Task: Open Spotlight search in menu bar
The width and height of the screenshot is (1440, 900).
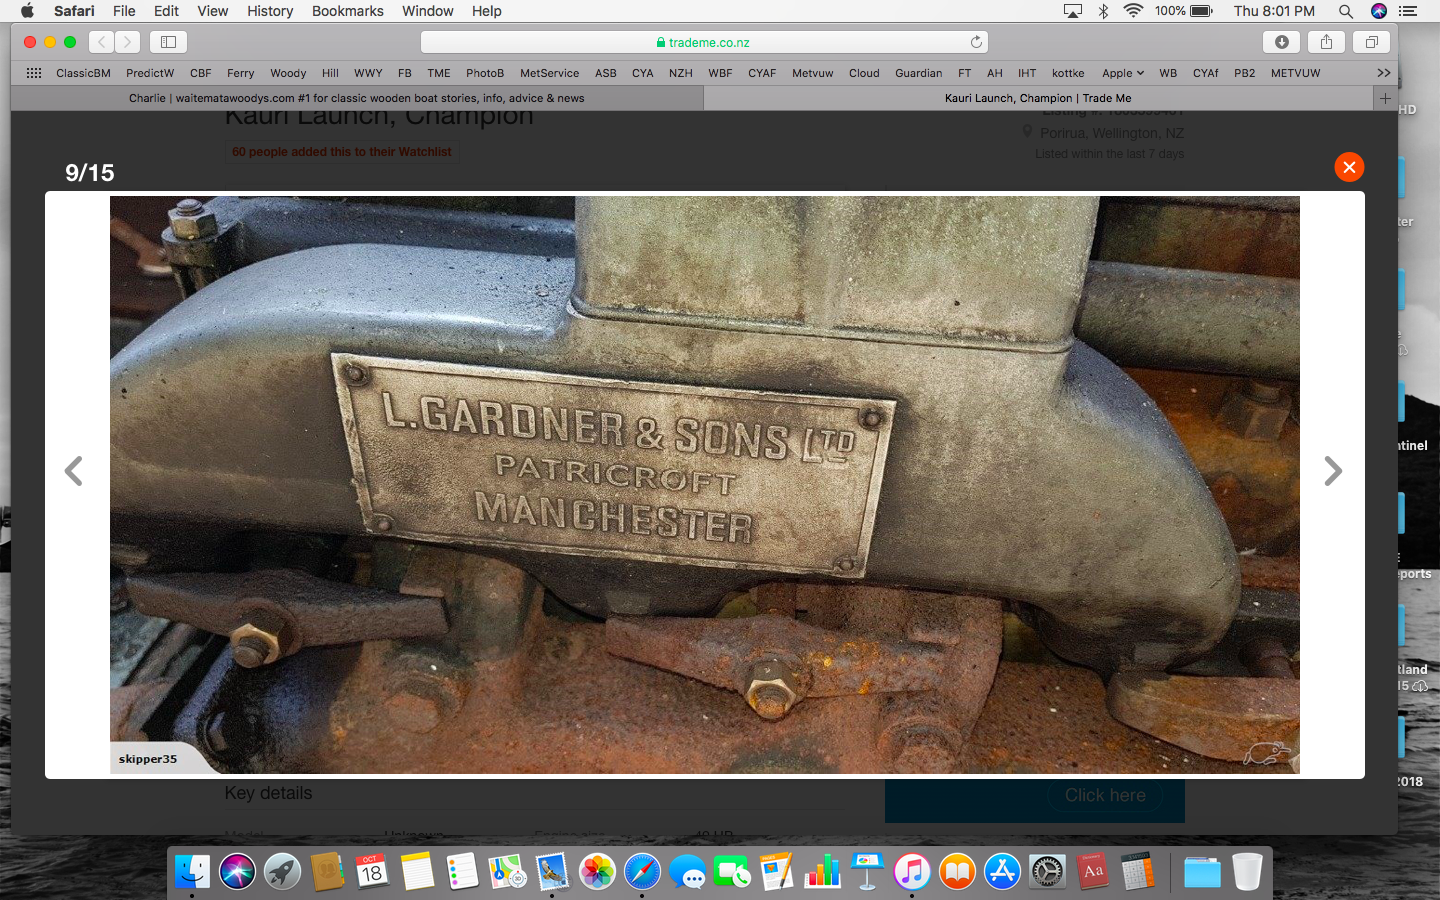Action: click(1346, 11)
